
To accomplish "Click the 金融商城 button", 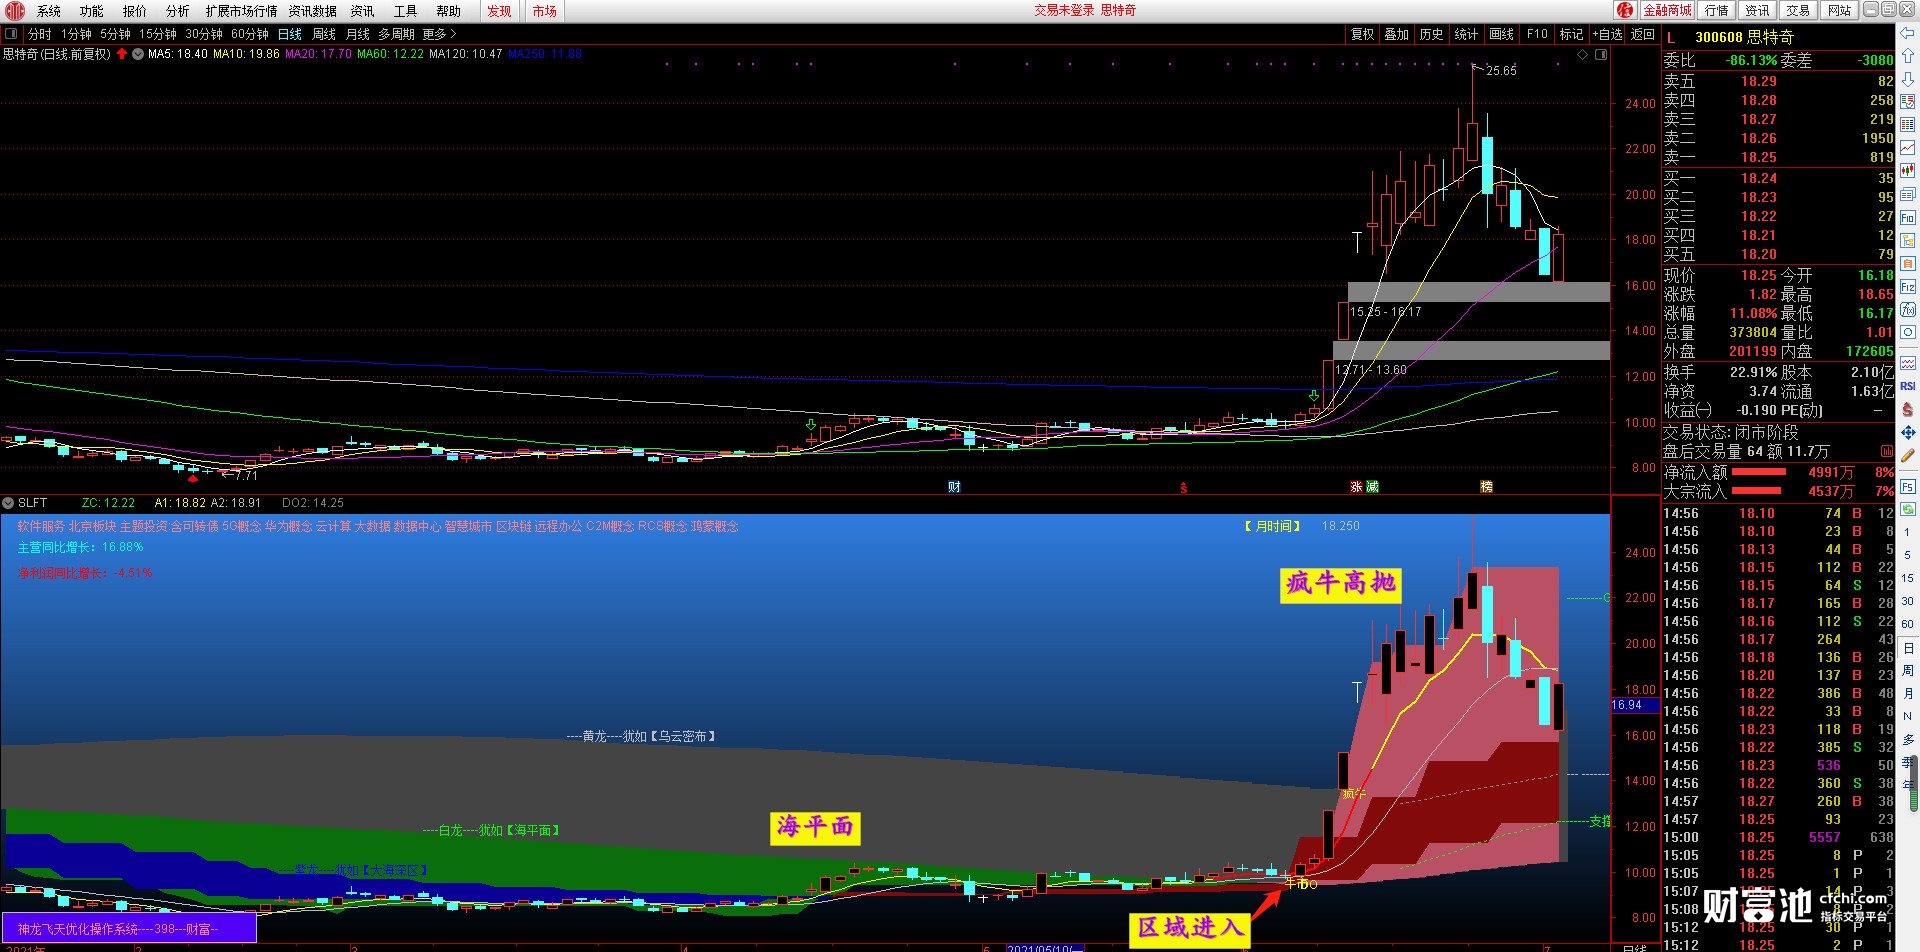I will click(1667, 10).
